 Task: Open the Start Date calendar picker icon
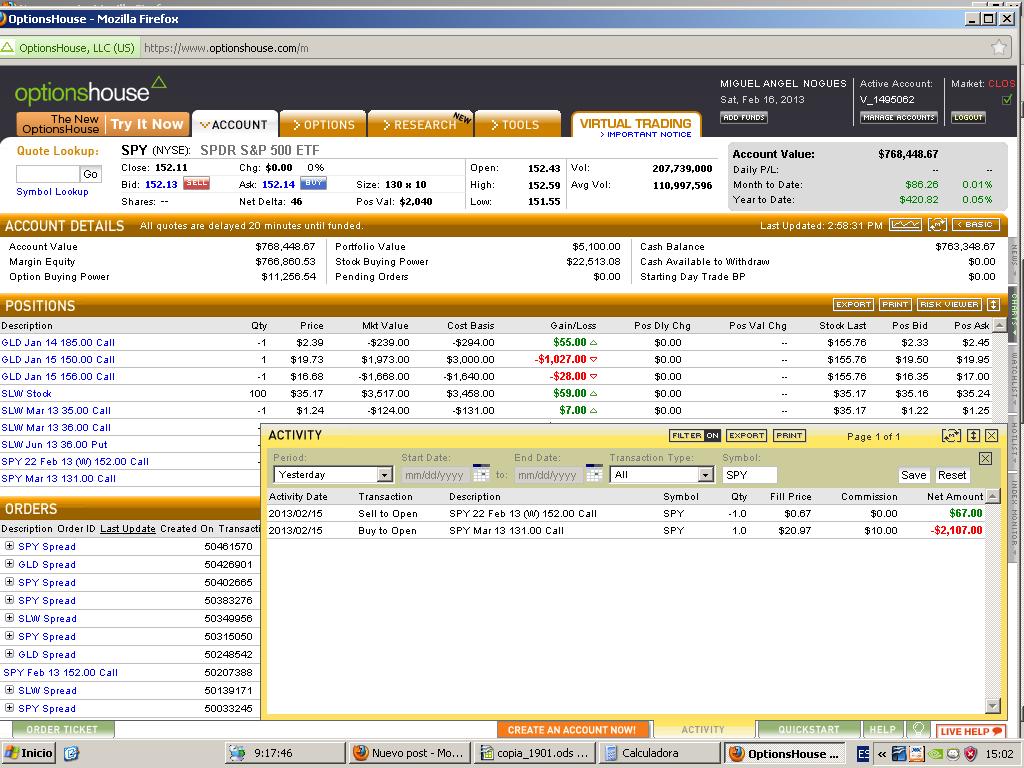click(481, 474)
